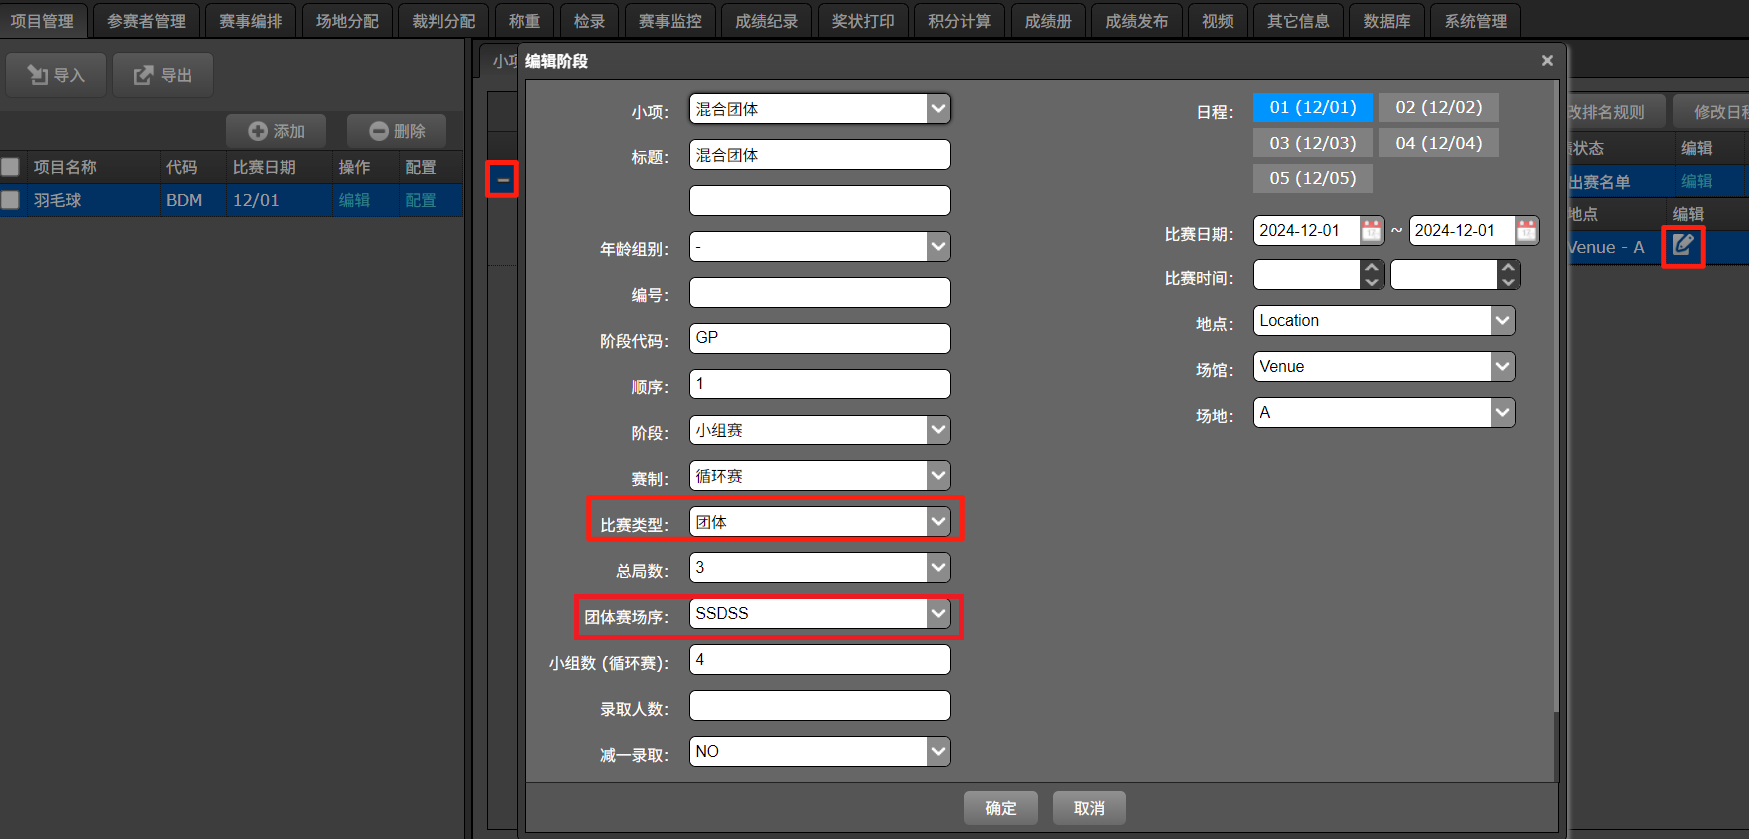Open calendar picker for start date
Viewport: 1749px width, 839px height.
[x=1371, y=231]
